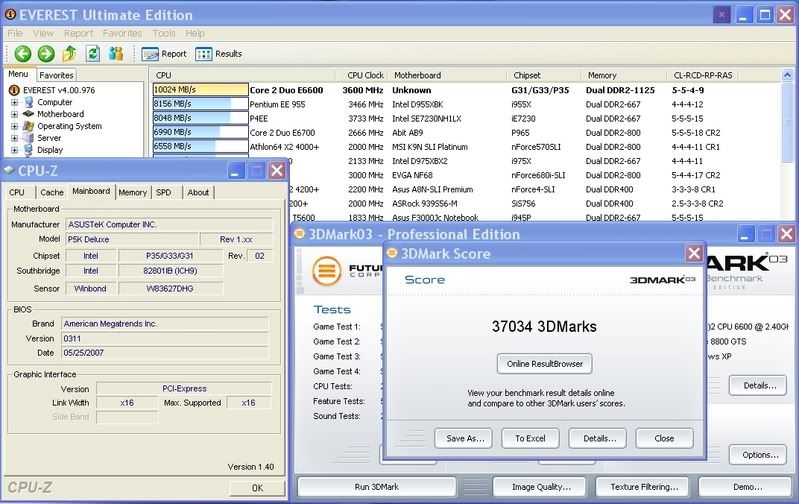799x504 pixels.
Task: Switch to CPU tab in CPU-Z
Action: coord(17,192)
